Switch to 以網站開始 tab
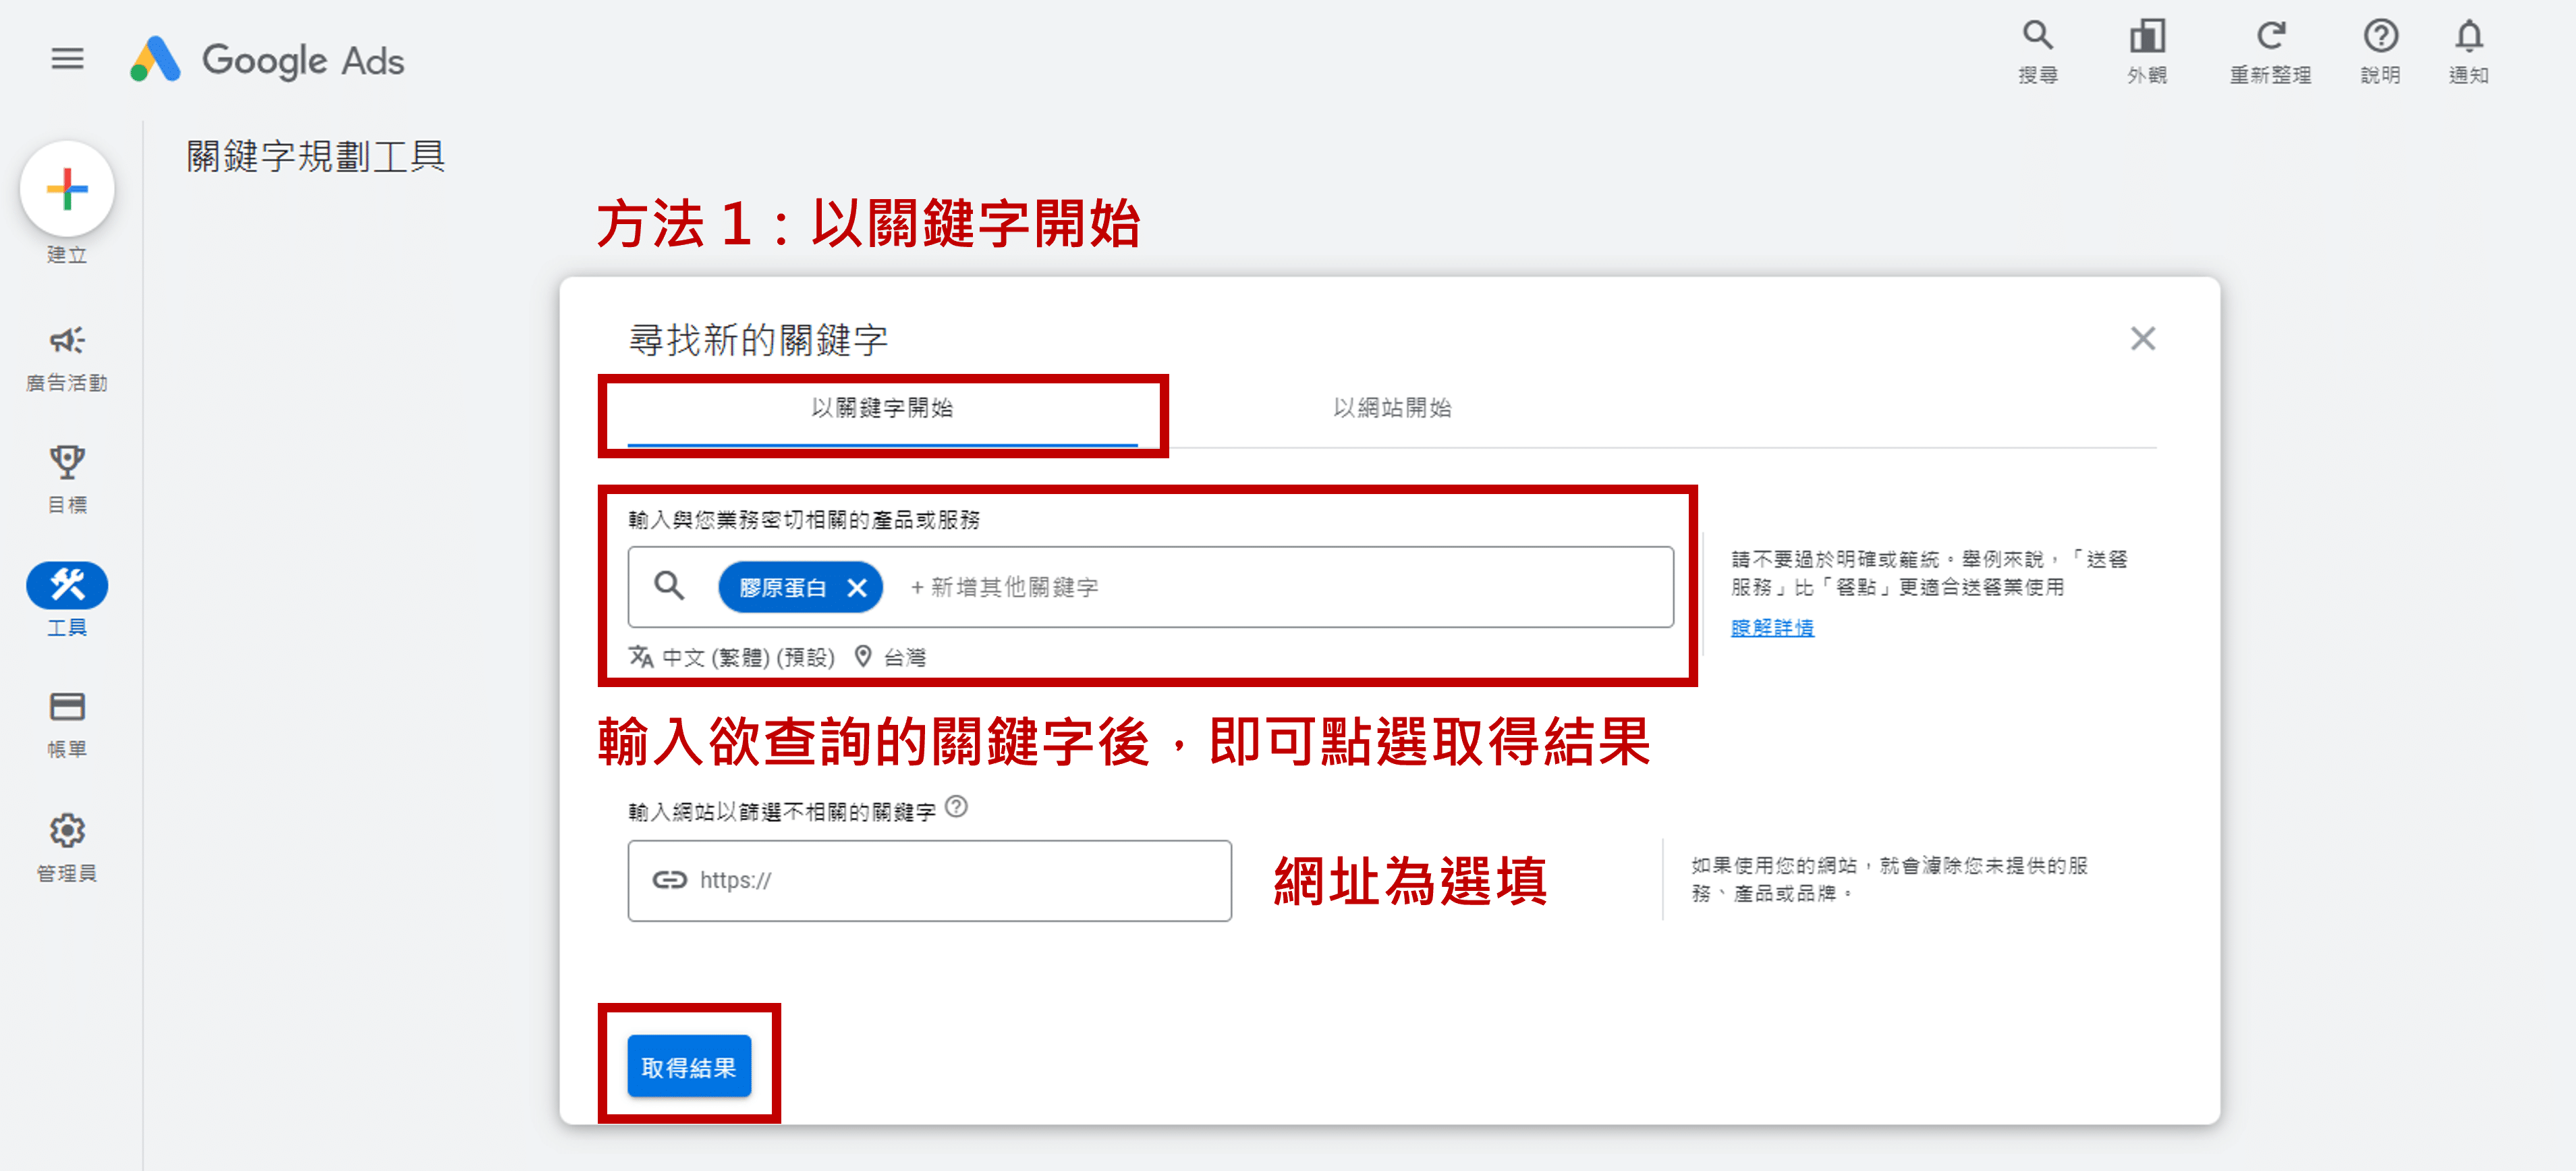The width and height of the screenshot is (2576, 1171). [1392, 408]
